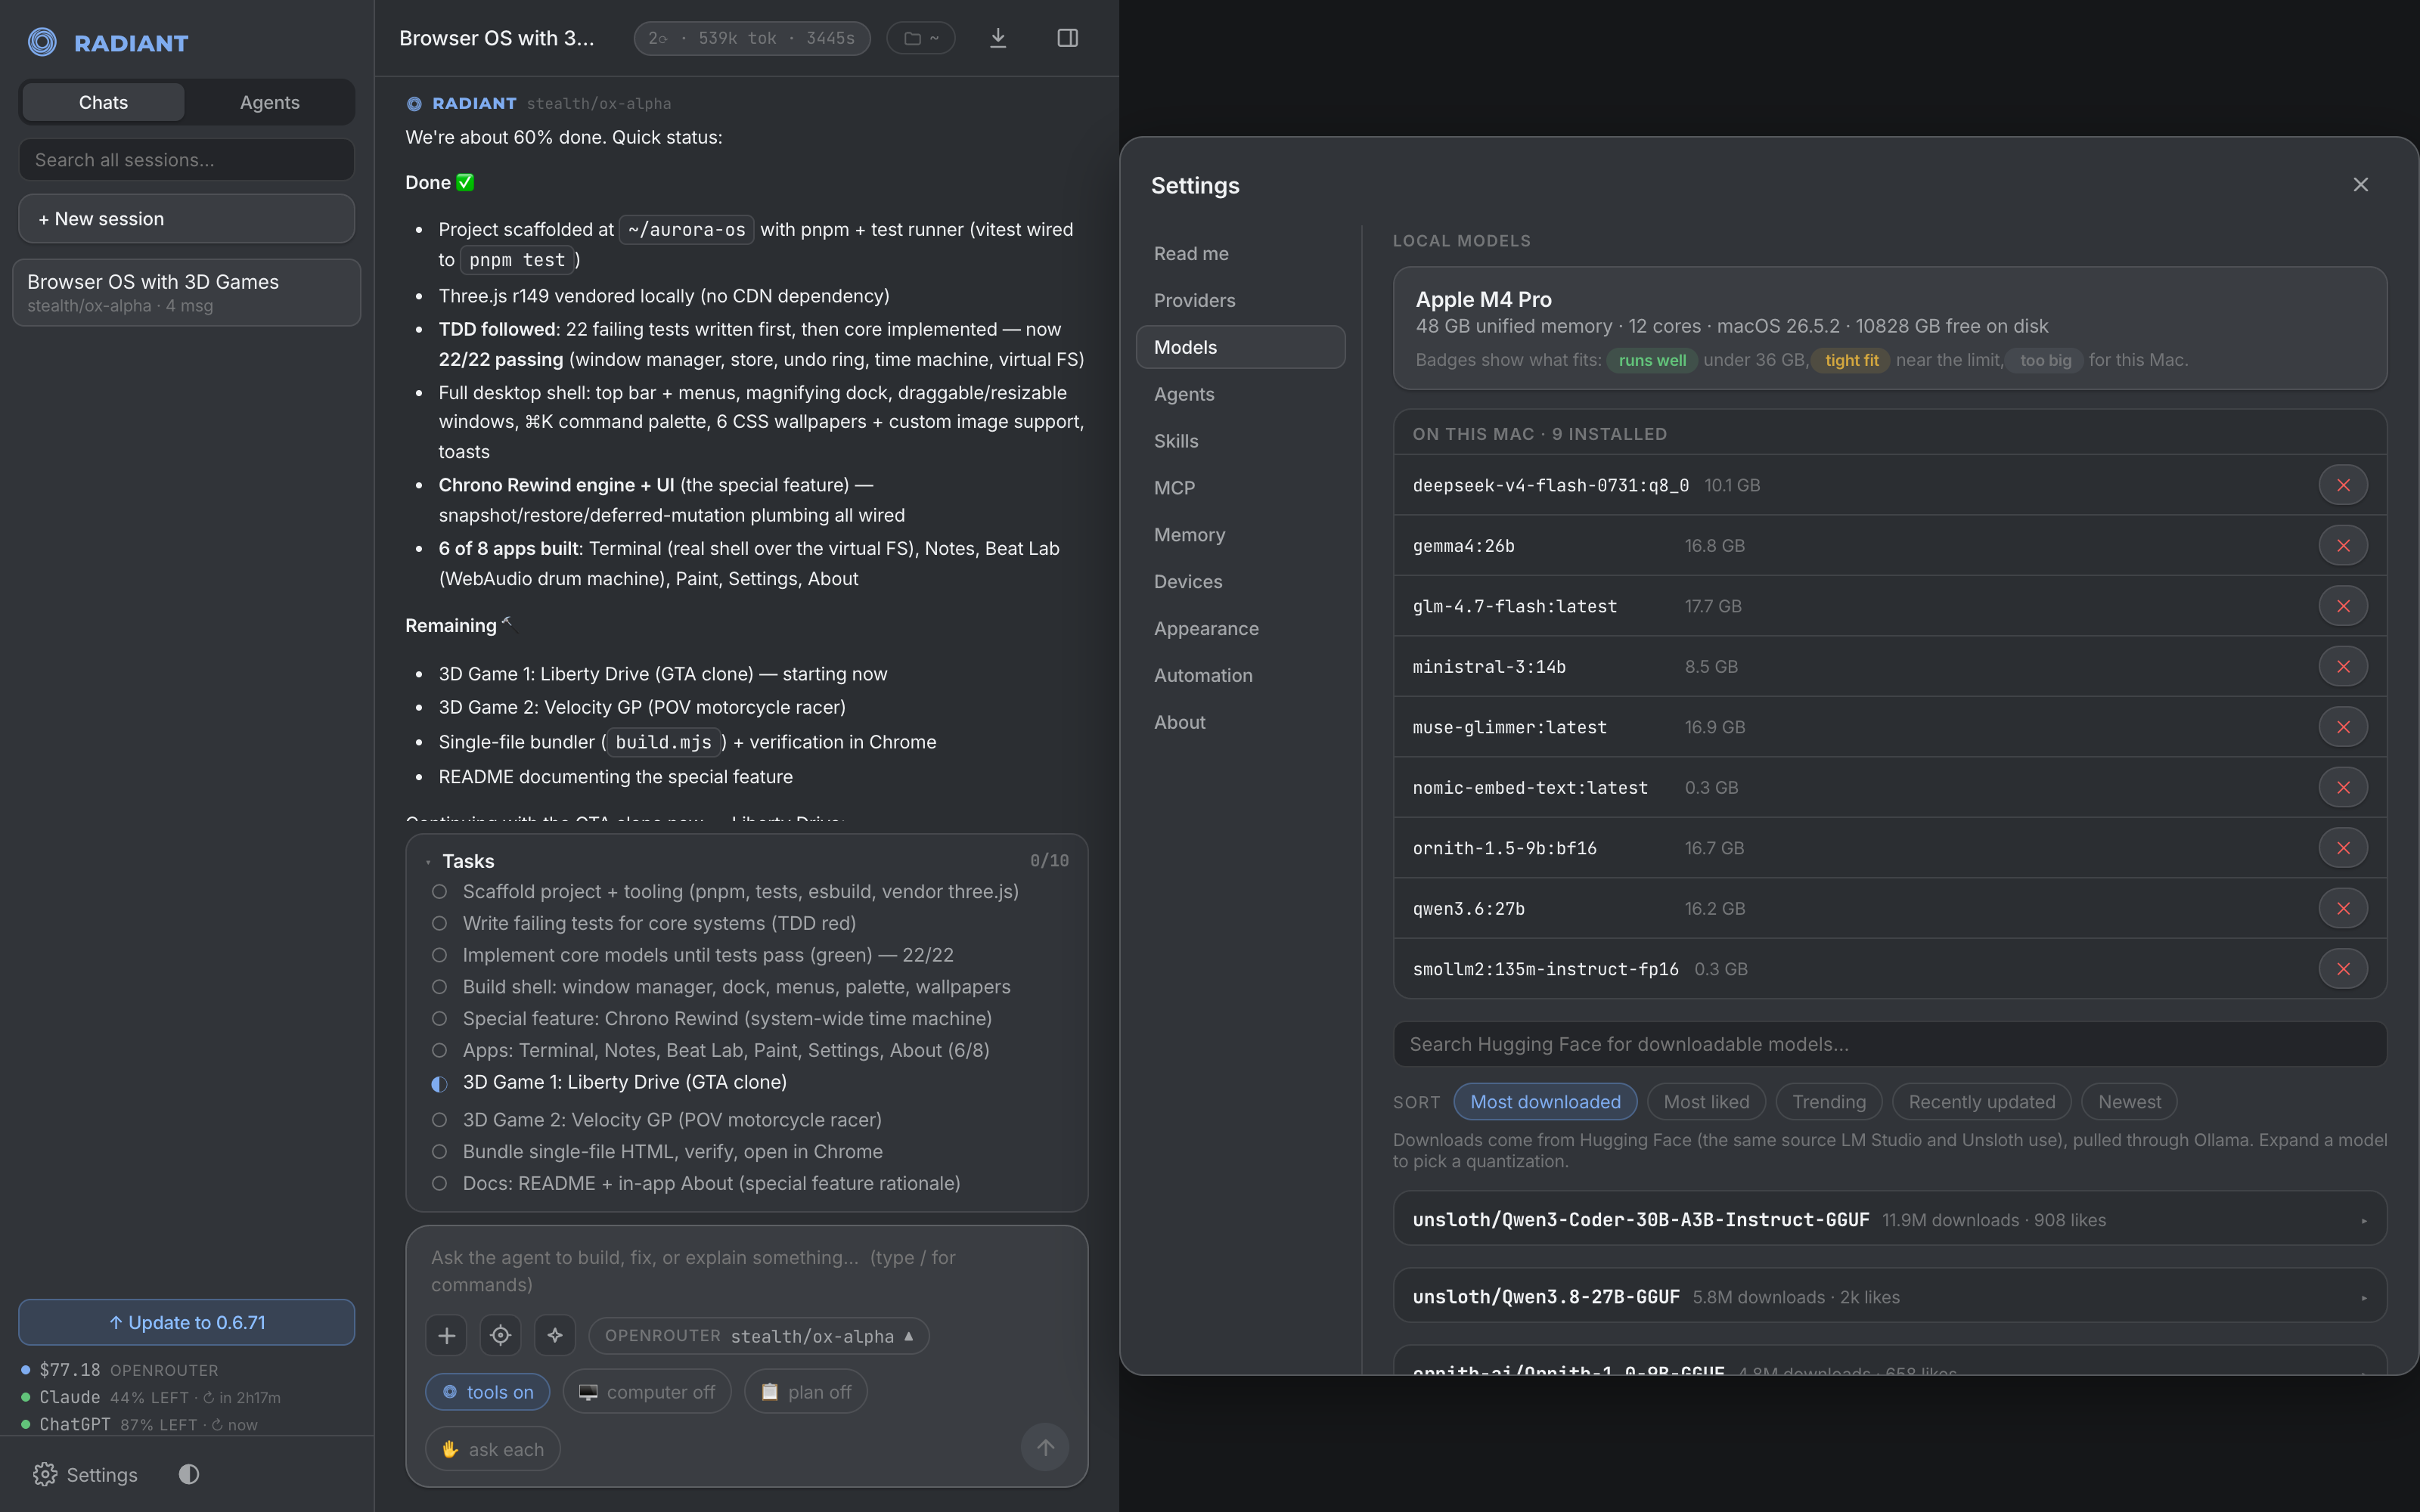Expand unsloth/Qwen3.8-27B-GGUF row
The width and height of the screenshot is (2420, 1512).
[1890, 1296]
